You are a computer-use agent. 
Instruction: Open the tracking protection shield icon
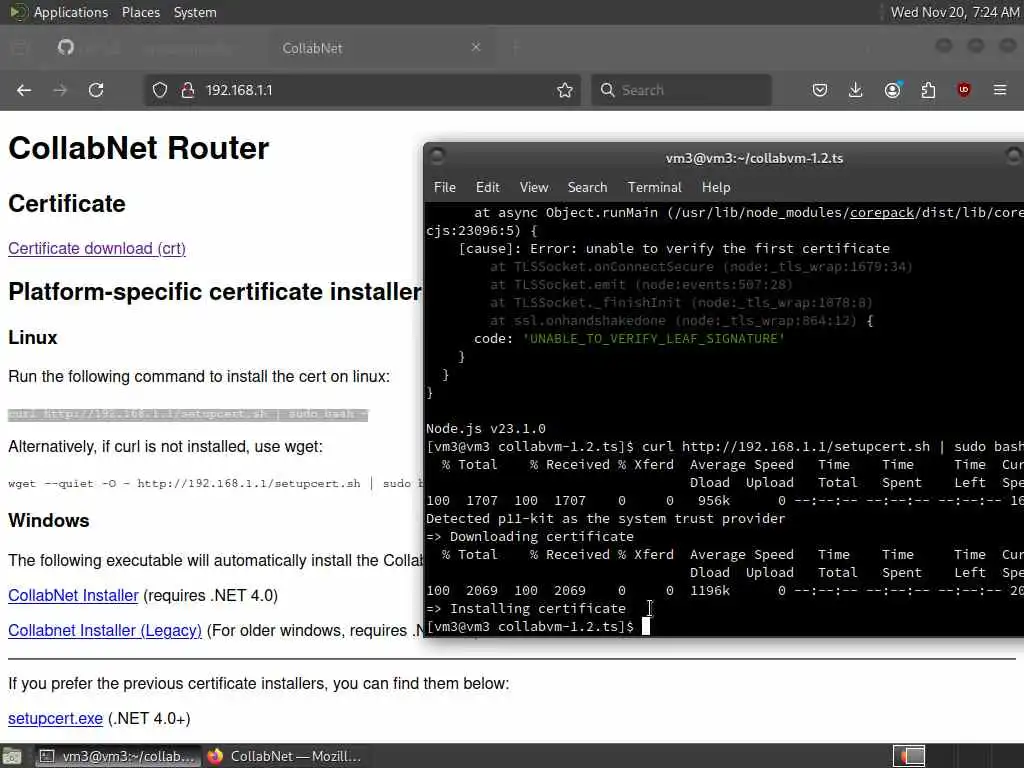click(160, 90)
